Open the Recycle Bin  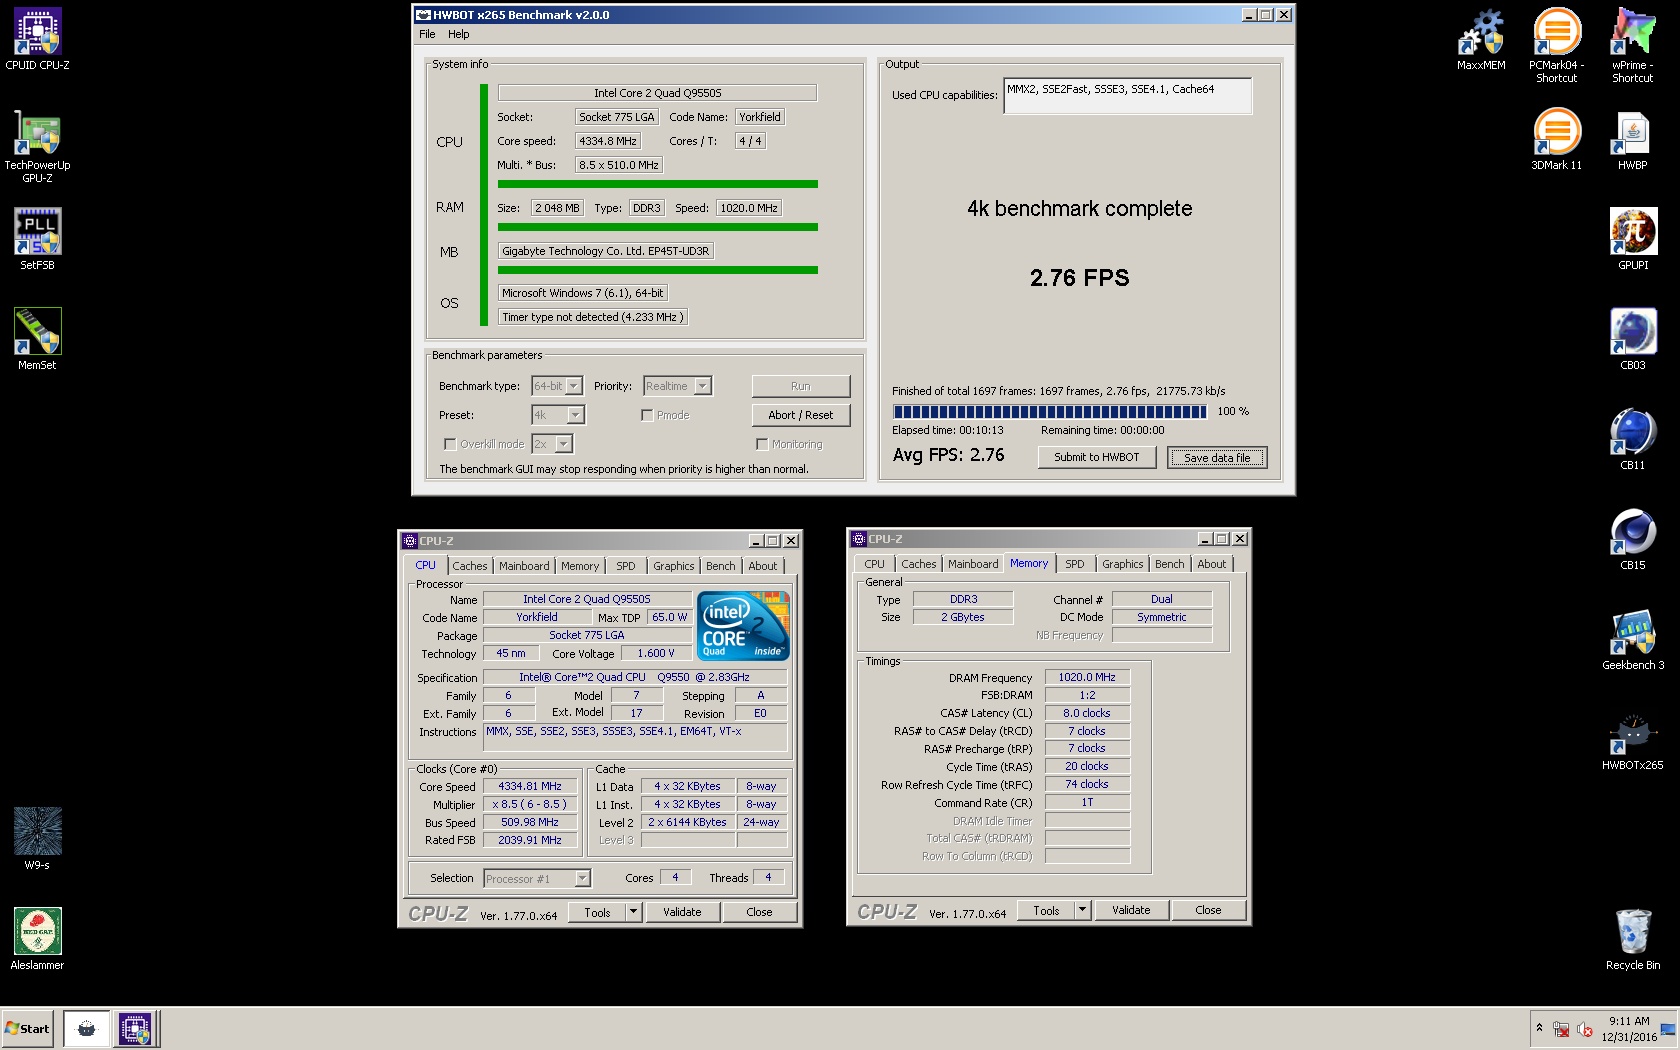pos(1632,940)
